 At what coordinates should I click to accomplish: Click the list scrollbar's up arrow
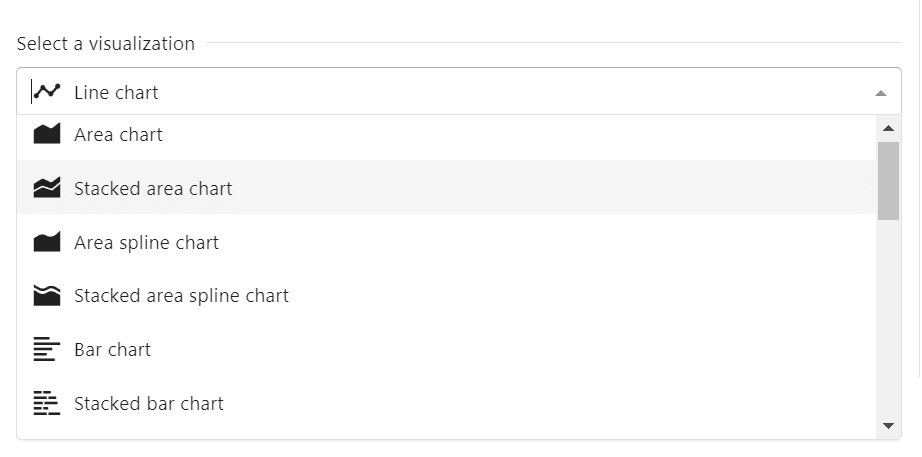(888, 128)
